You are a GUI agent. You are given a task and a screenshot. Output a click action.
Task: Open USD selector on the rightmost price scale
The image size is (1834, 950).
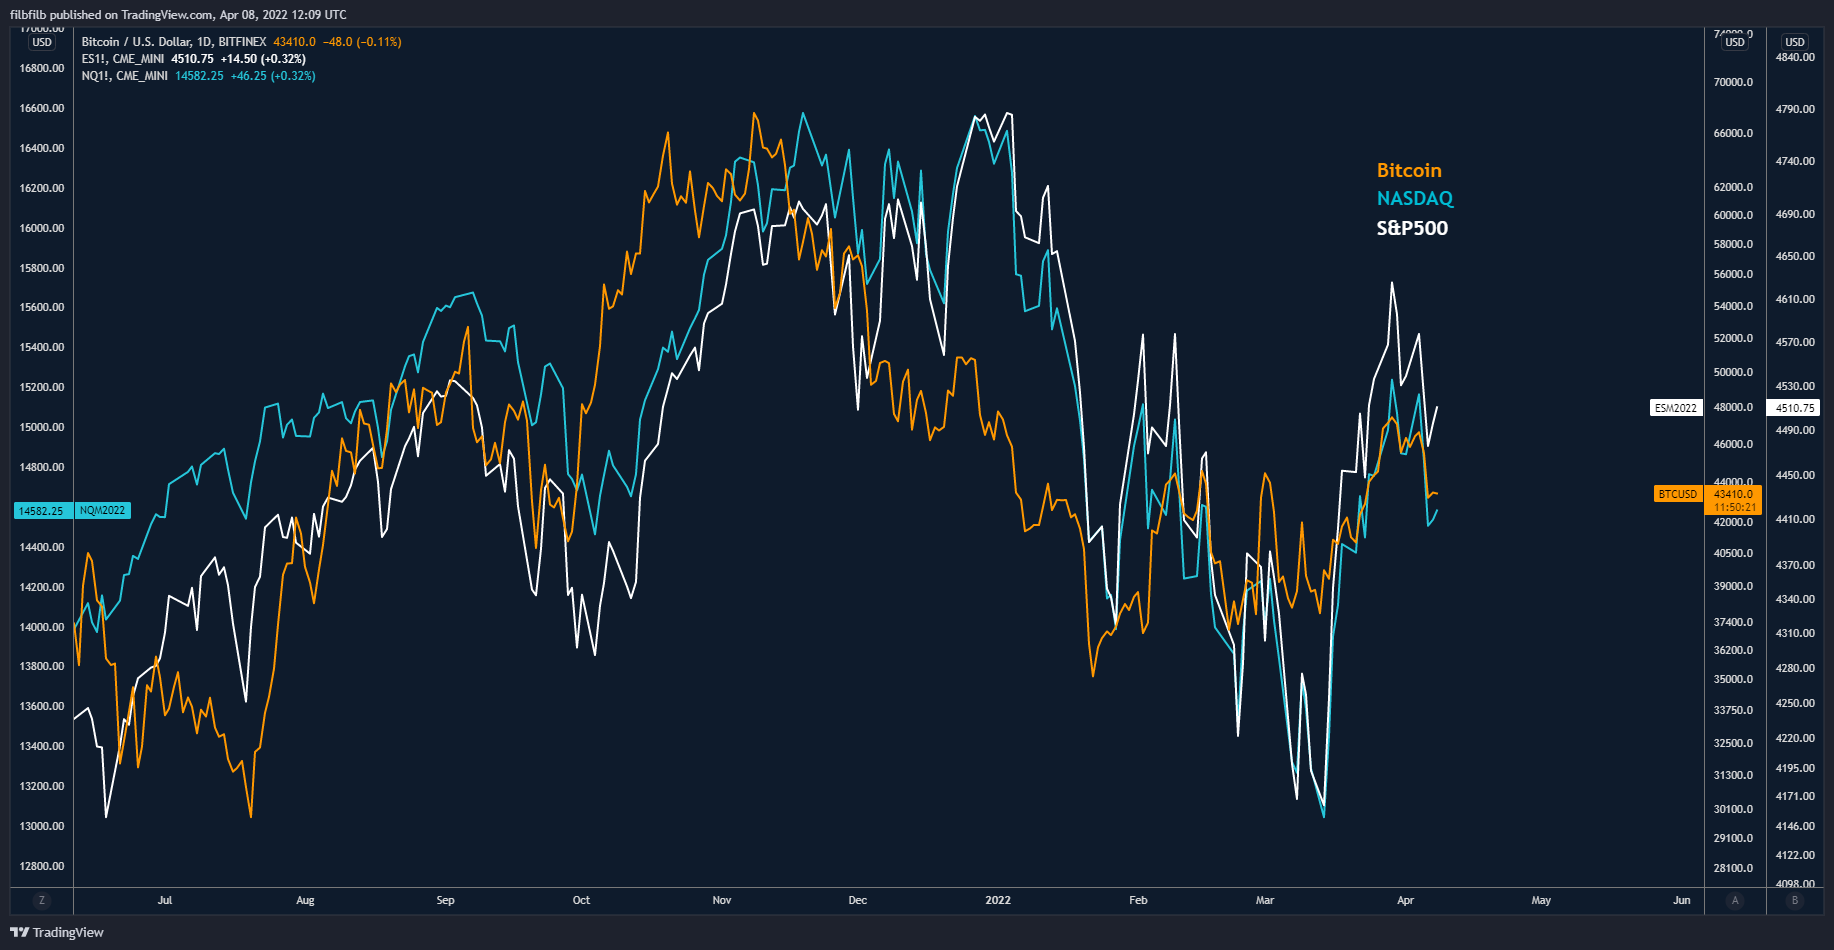(x=1795, y=42)
